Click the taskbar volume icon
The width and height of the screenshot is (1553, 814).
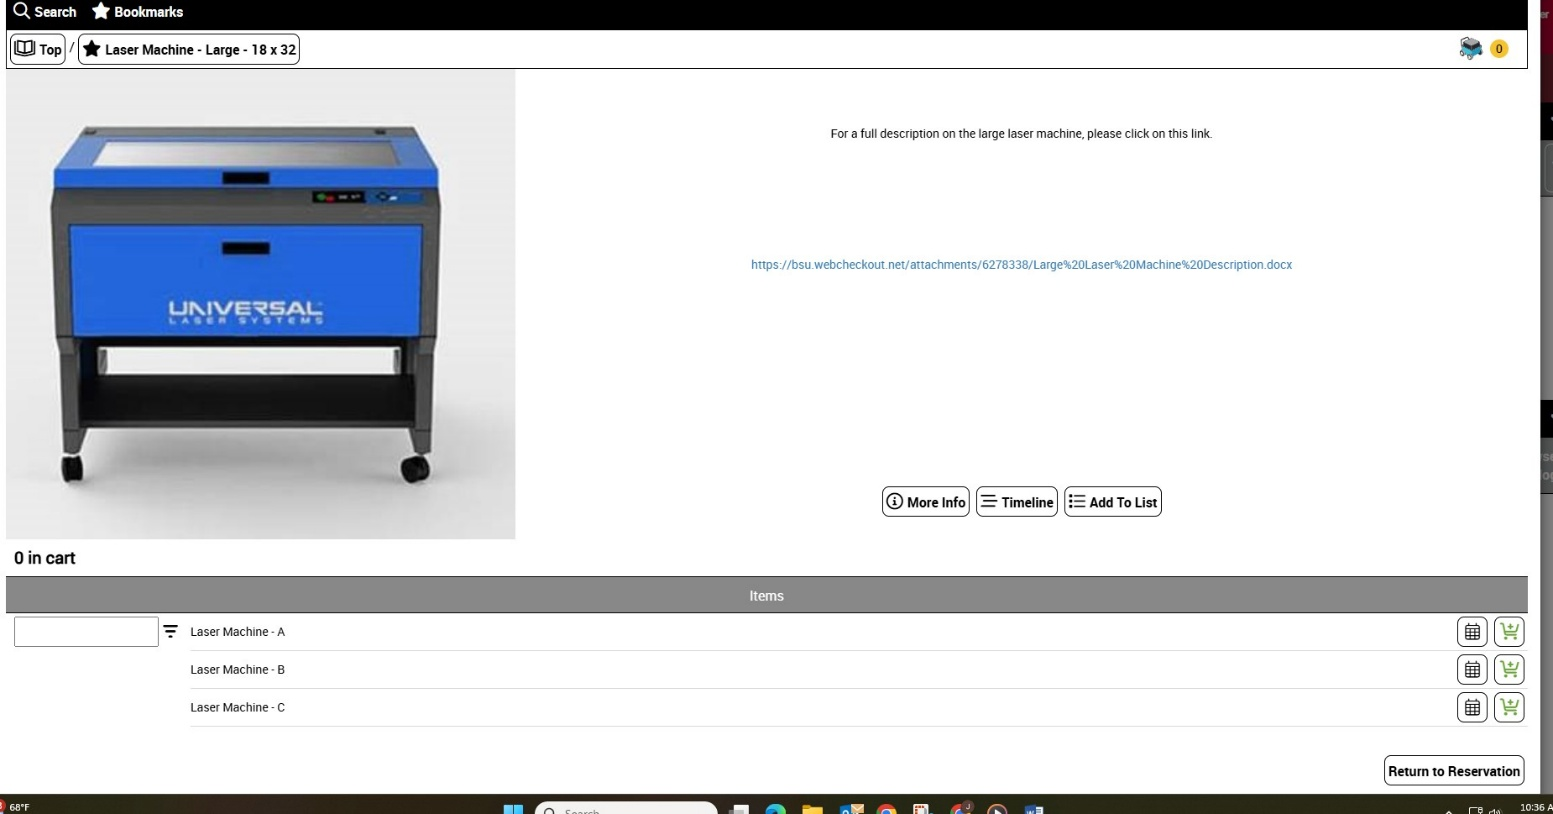(x=1495, y=810)
